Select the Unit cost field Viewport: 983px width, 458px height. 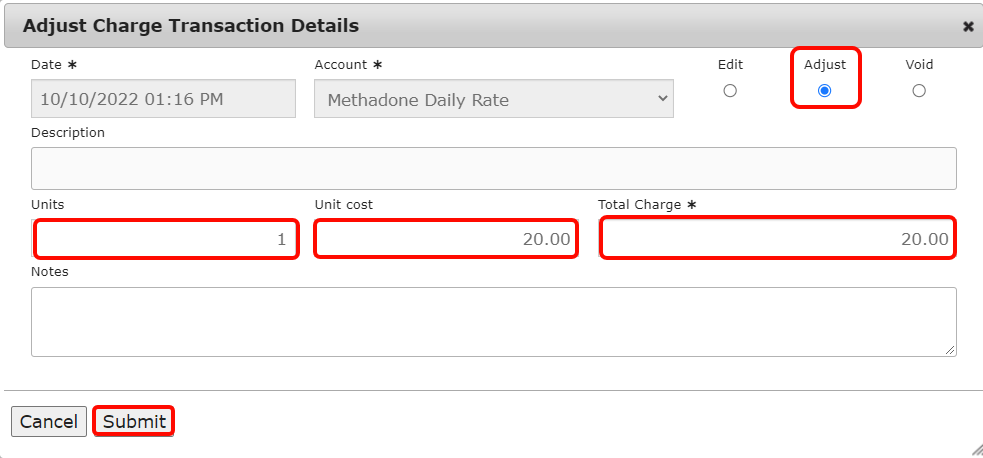point(446,240)
